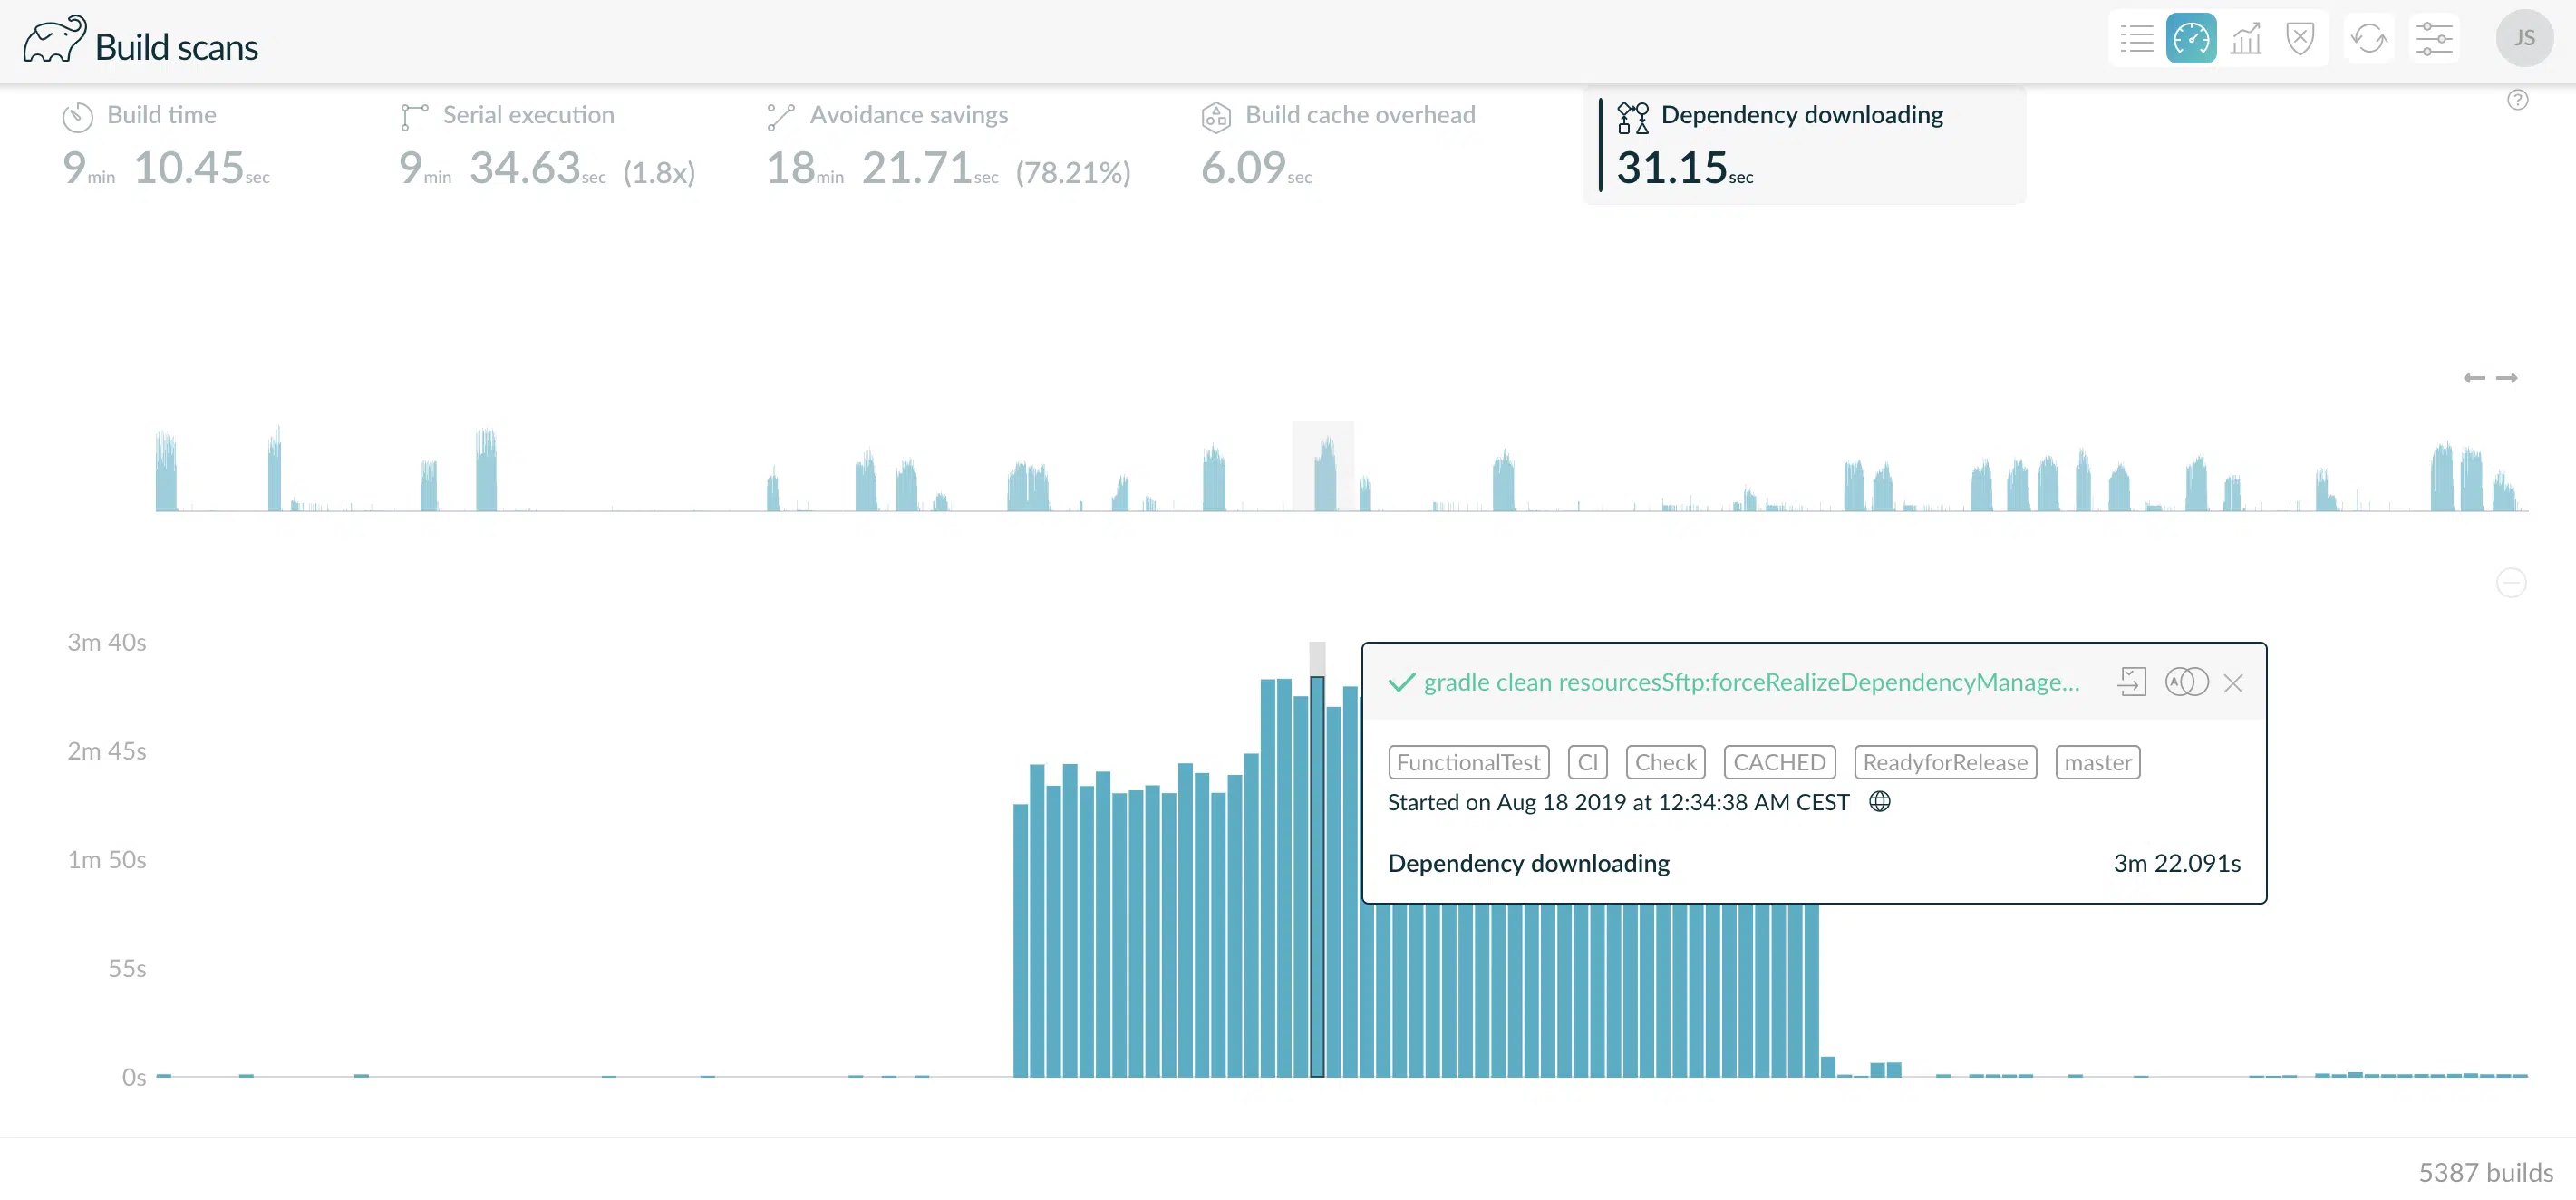2576x1200 pixels.
Task: Click the ReadyforRelease tag
Action: [x=1945, y=762]
